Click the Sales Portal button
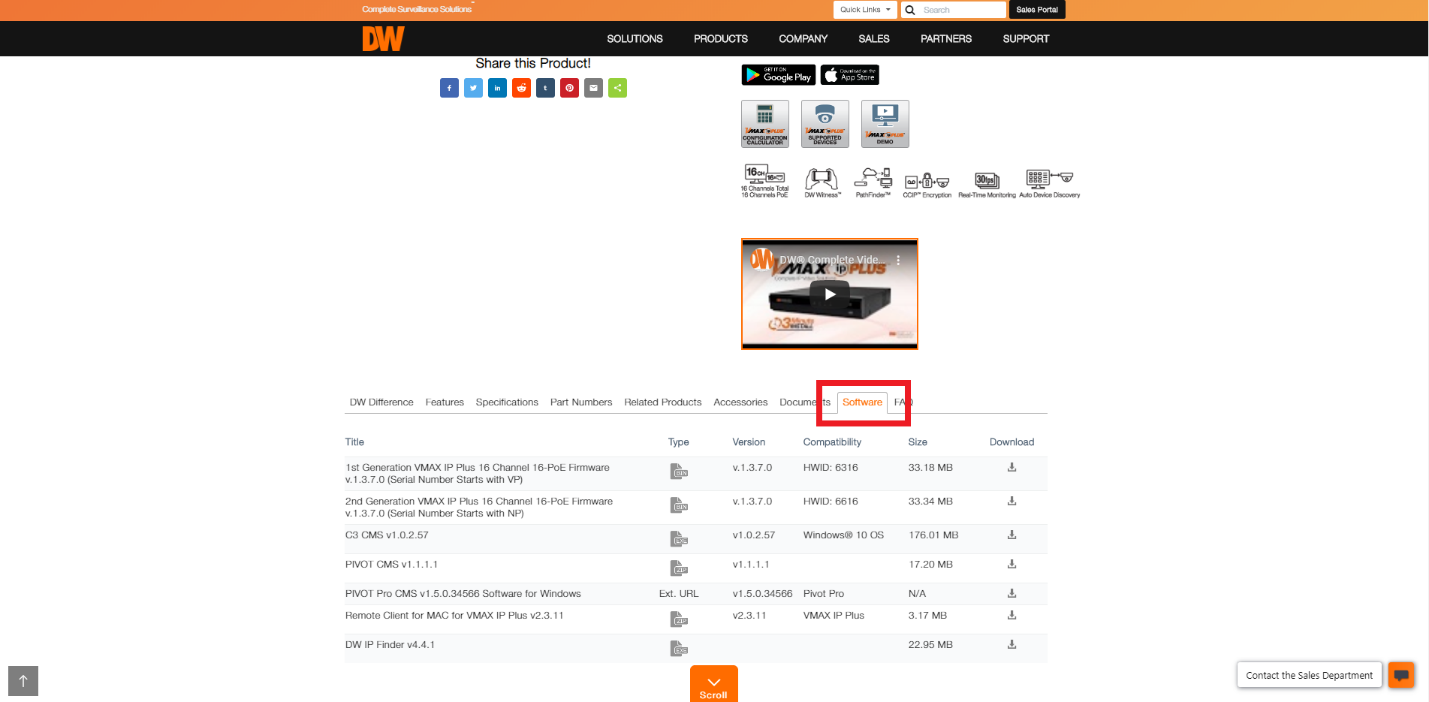Viewport: 1429px width, 702px height. pyautogui.click(x=1037, y=10)
